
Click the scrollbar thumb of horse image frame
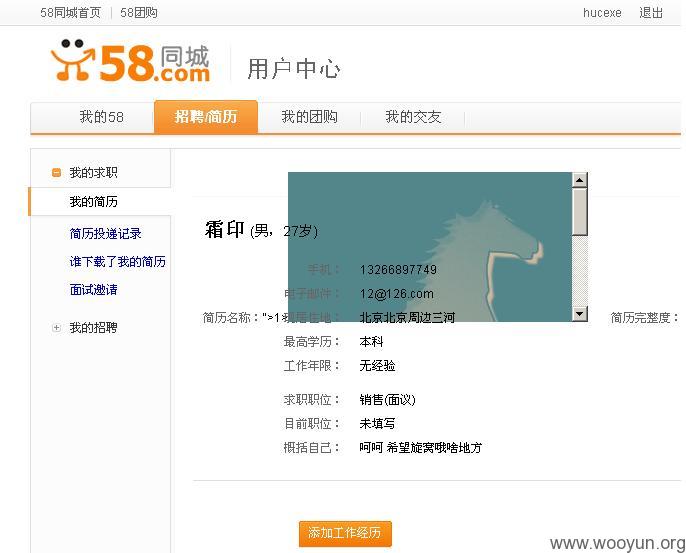[x=580, y=212]
